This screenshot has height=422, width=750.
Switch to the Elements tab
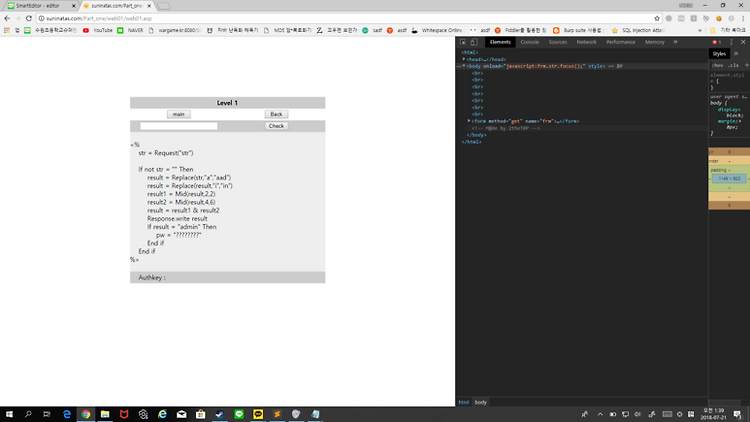tap(500, 42)
